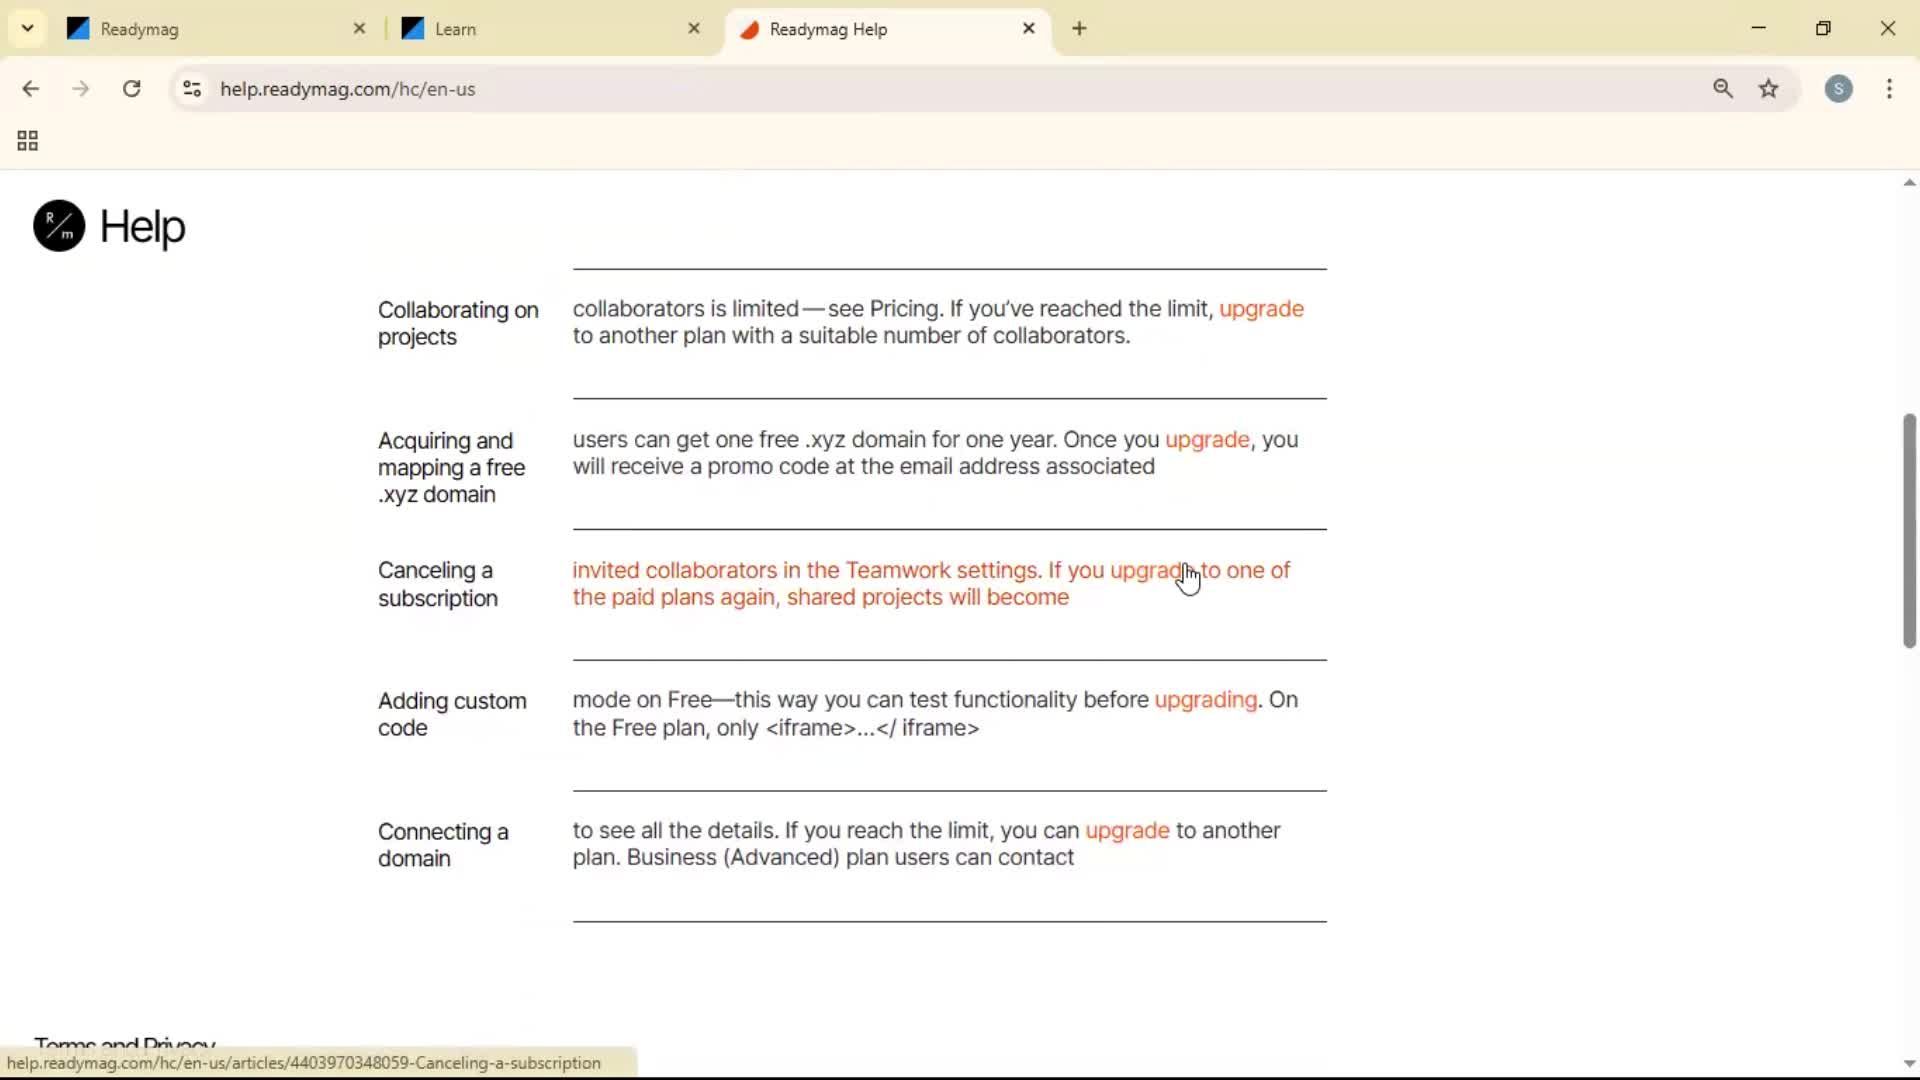The image size is (1920, 1080).
Task: Click the Readymag Help logo icon
Action: (57, 226)
